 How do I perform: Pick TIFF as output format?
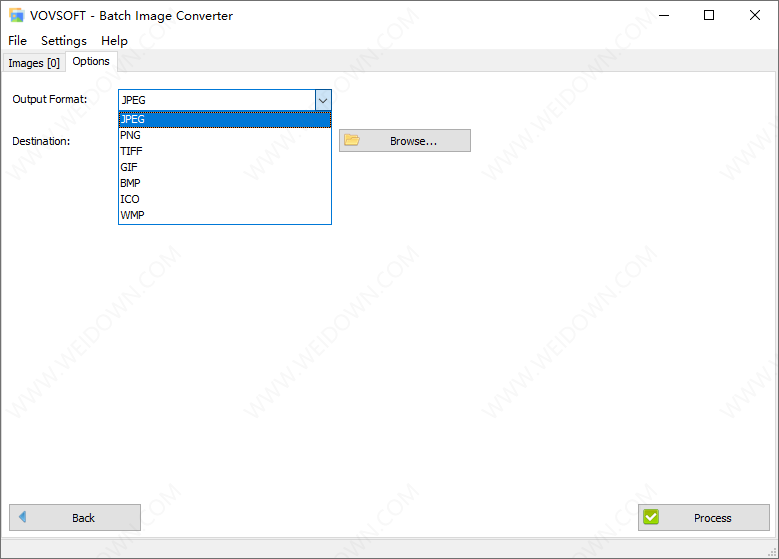click(x=225, y=151)
